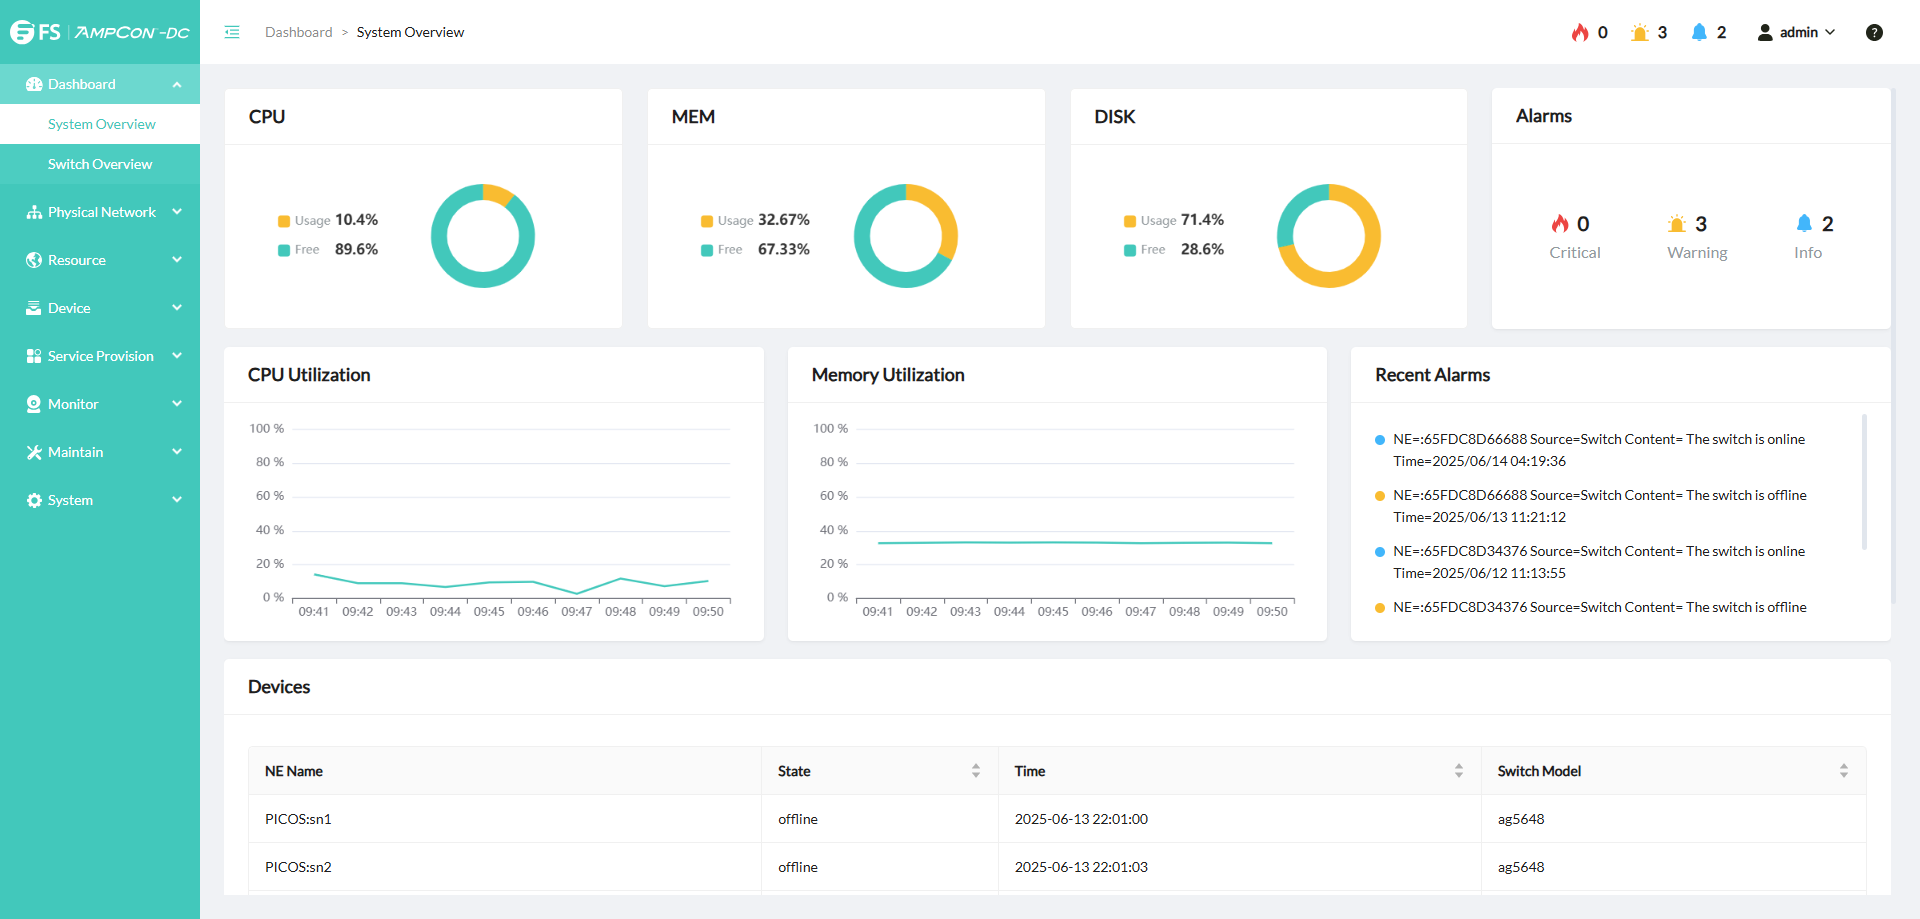Sort the devices table by State
This screenshot has height=919, width=1920.
975,771
